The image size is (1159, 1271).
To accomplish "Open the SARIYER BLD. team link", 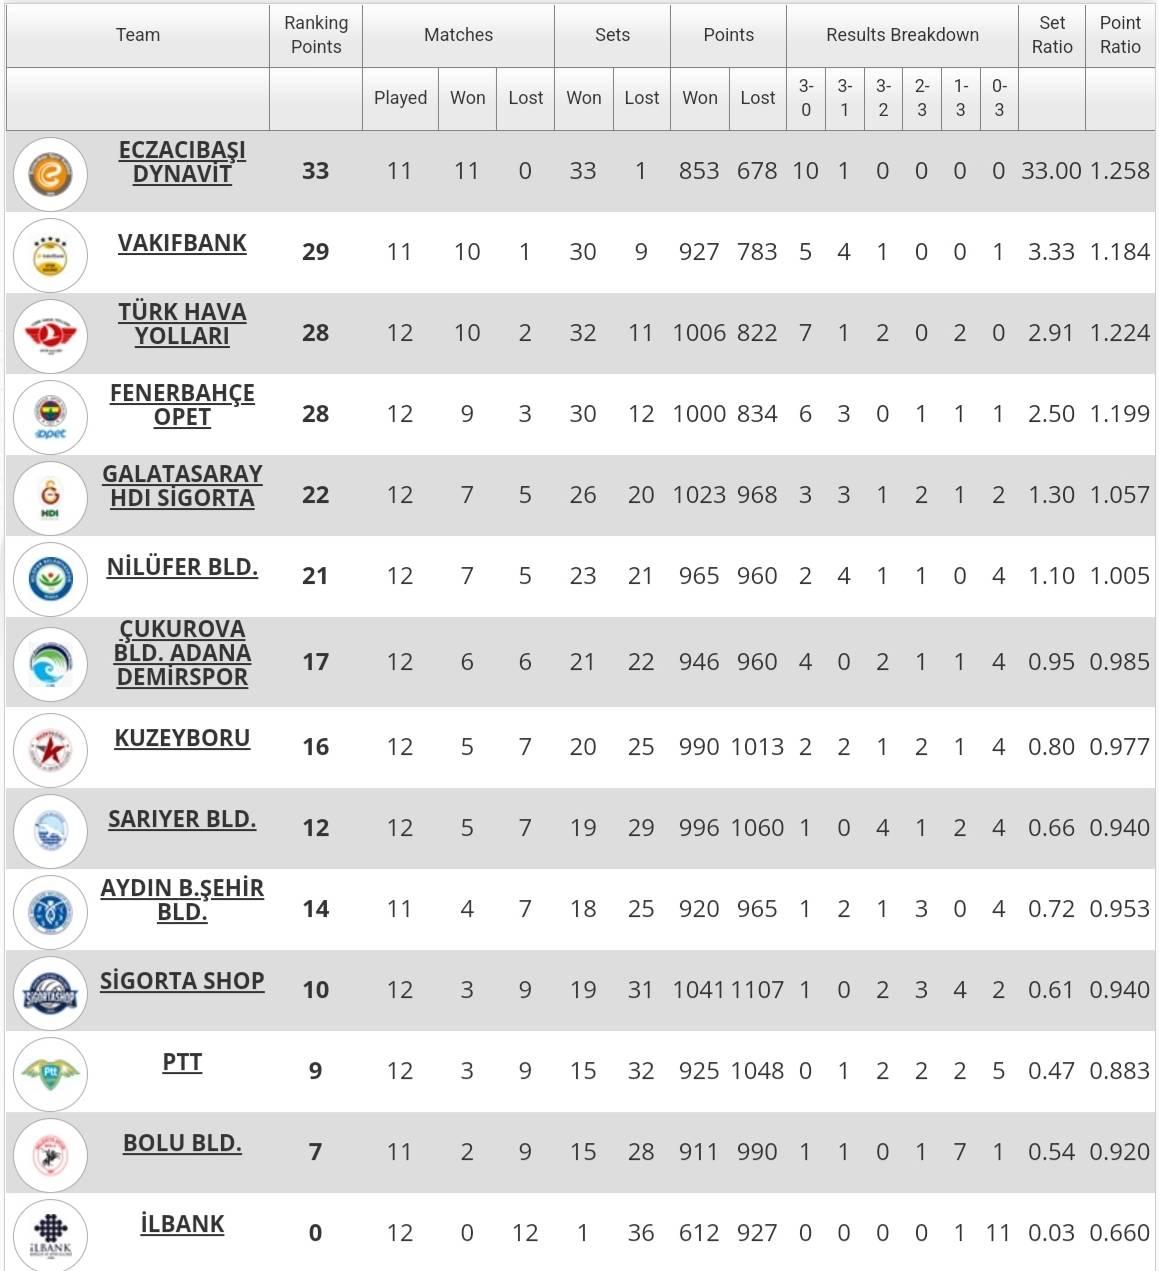I will [182, 819].
